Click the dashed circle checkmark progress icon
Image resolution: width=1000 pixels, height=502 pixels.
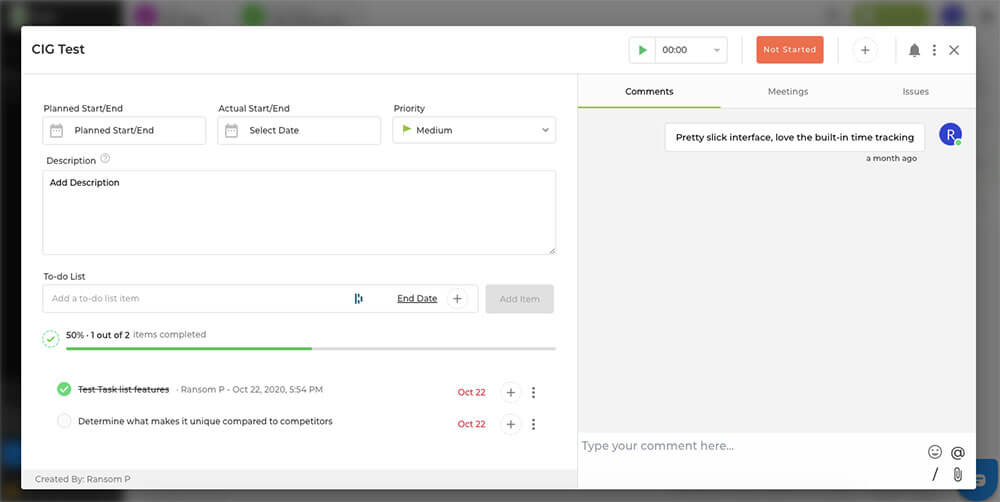(51, 339)
